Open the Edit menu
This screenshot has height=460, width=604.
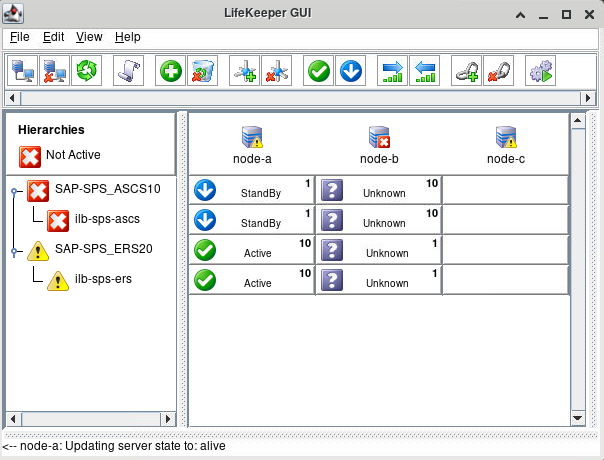tap(54, 37)
